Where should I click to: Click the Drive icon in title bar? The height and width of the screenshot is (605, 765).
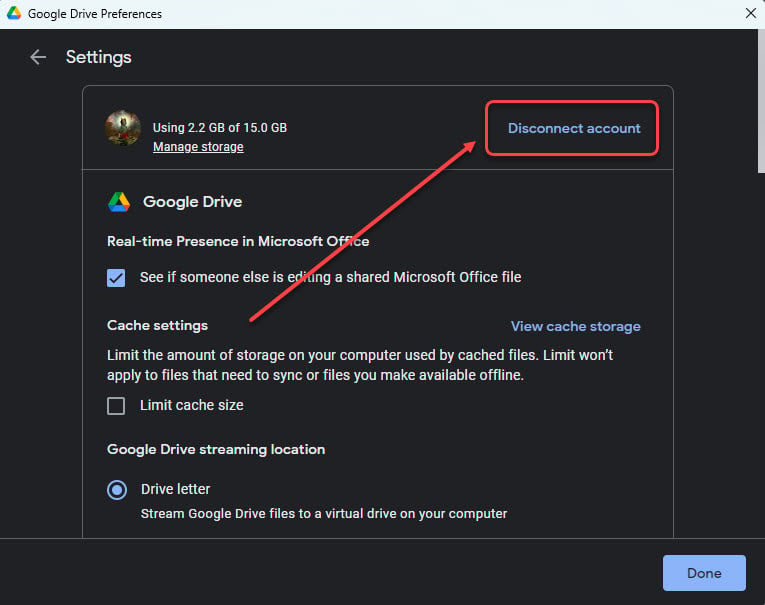14,13
